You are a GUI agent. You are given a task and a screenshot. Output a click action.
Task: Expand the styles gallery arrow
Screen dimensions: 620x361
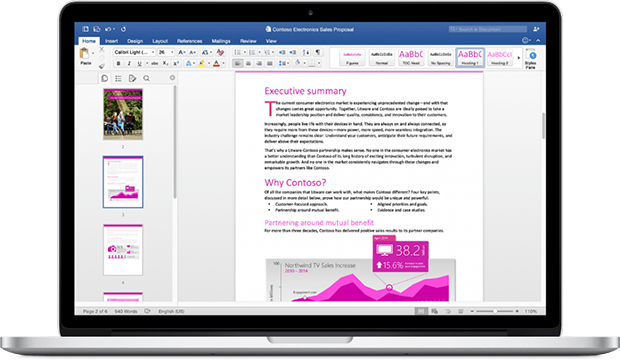point(519,58)
